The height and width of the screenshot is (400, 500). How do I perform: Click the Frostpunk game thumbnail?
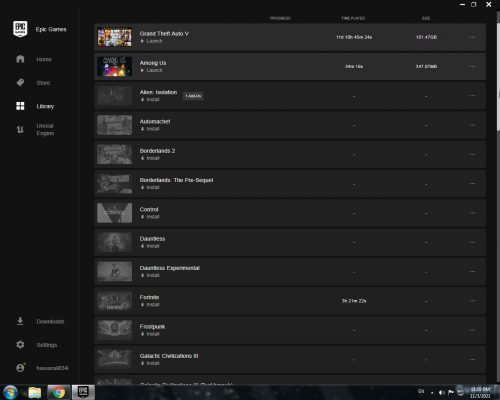[x=114, y=330]
